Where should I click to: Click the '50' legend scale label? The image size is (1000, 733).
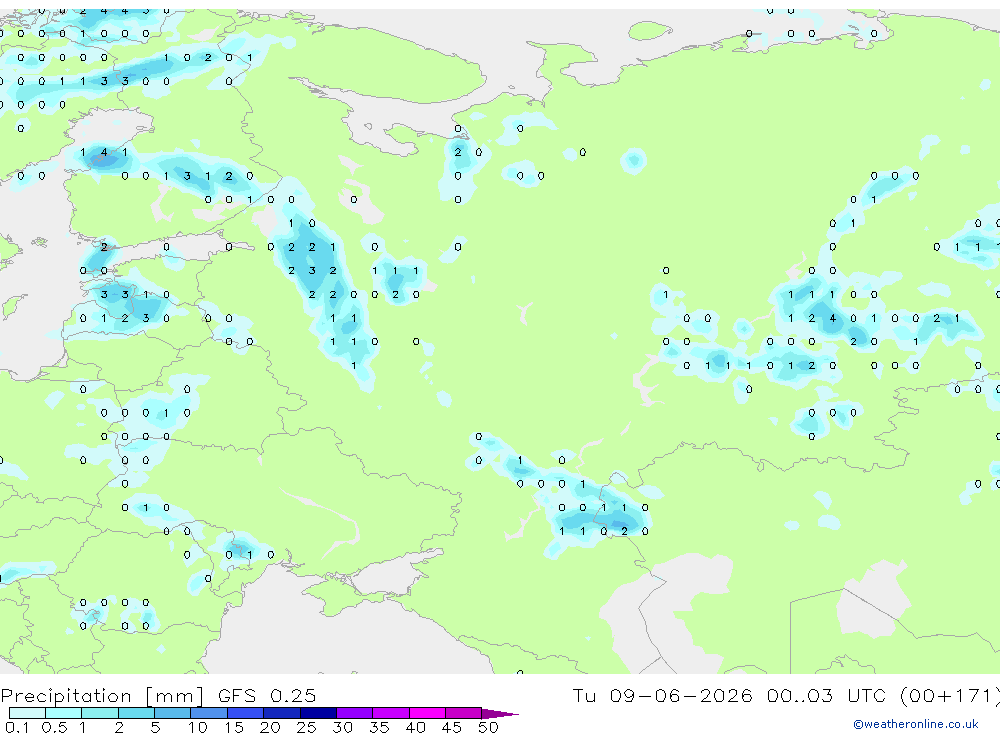tap(488, 727)
